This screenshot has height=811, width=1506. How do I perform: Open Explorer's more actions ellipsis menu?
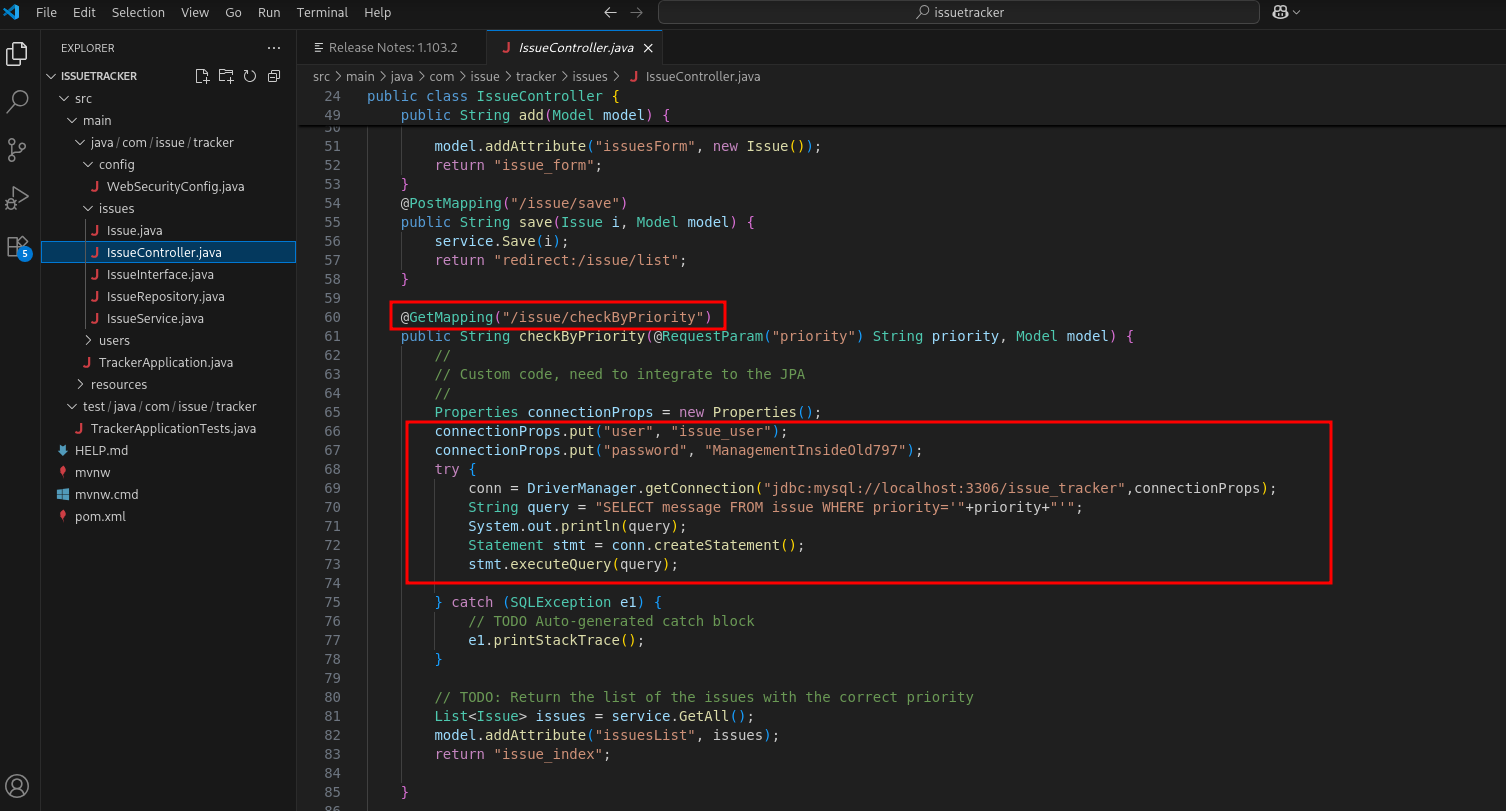point(274,48)
